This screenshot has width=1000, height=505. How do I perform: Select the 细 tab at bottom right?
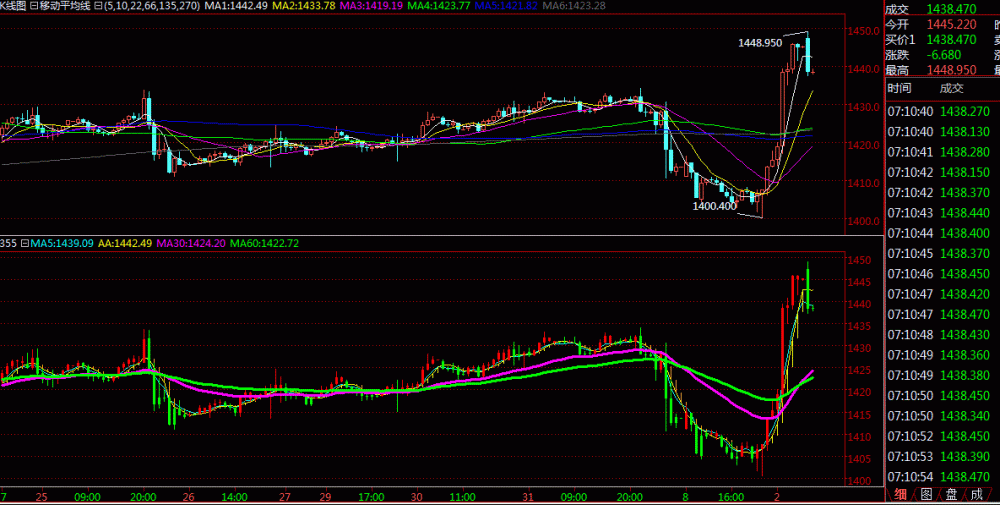(900, 494)
